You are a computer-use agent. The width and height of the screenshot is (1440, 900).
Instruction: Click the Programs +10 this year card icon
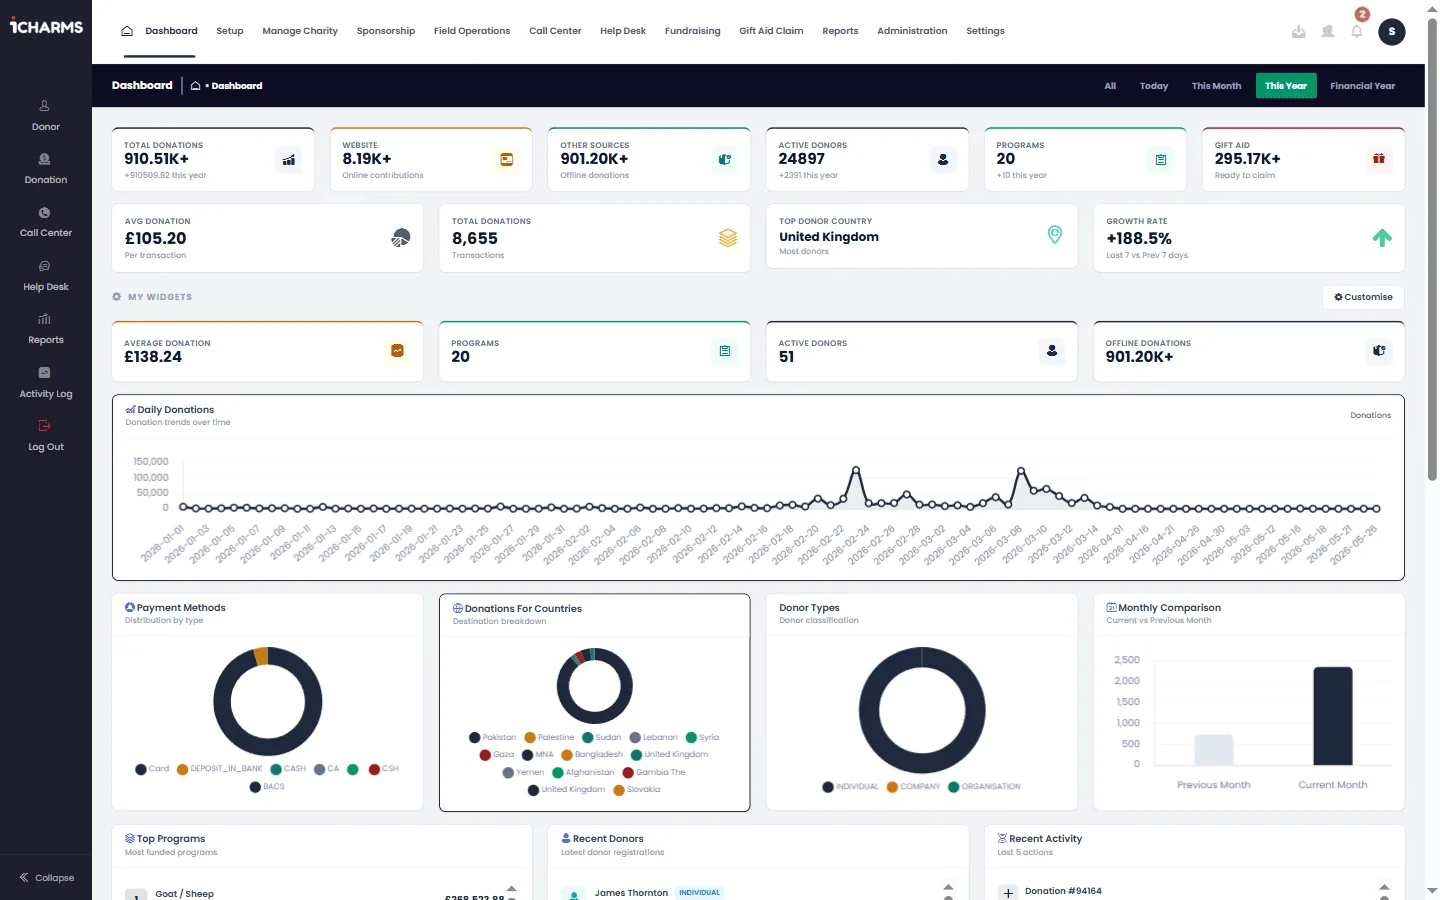click(x=1161, y=160)
